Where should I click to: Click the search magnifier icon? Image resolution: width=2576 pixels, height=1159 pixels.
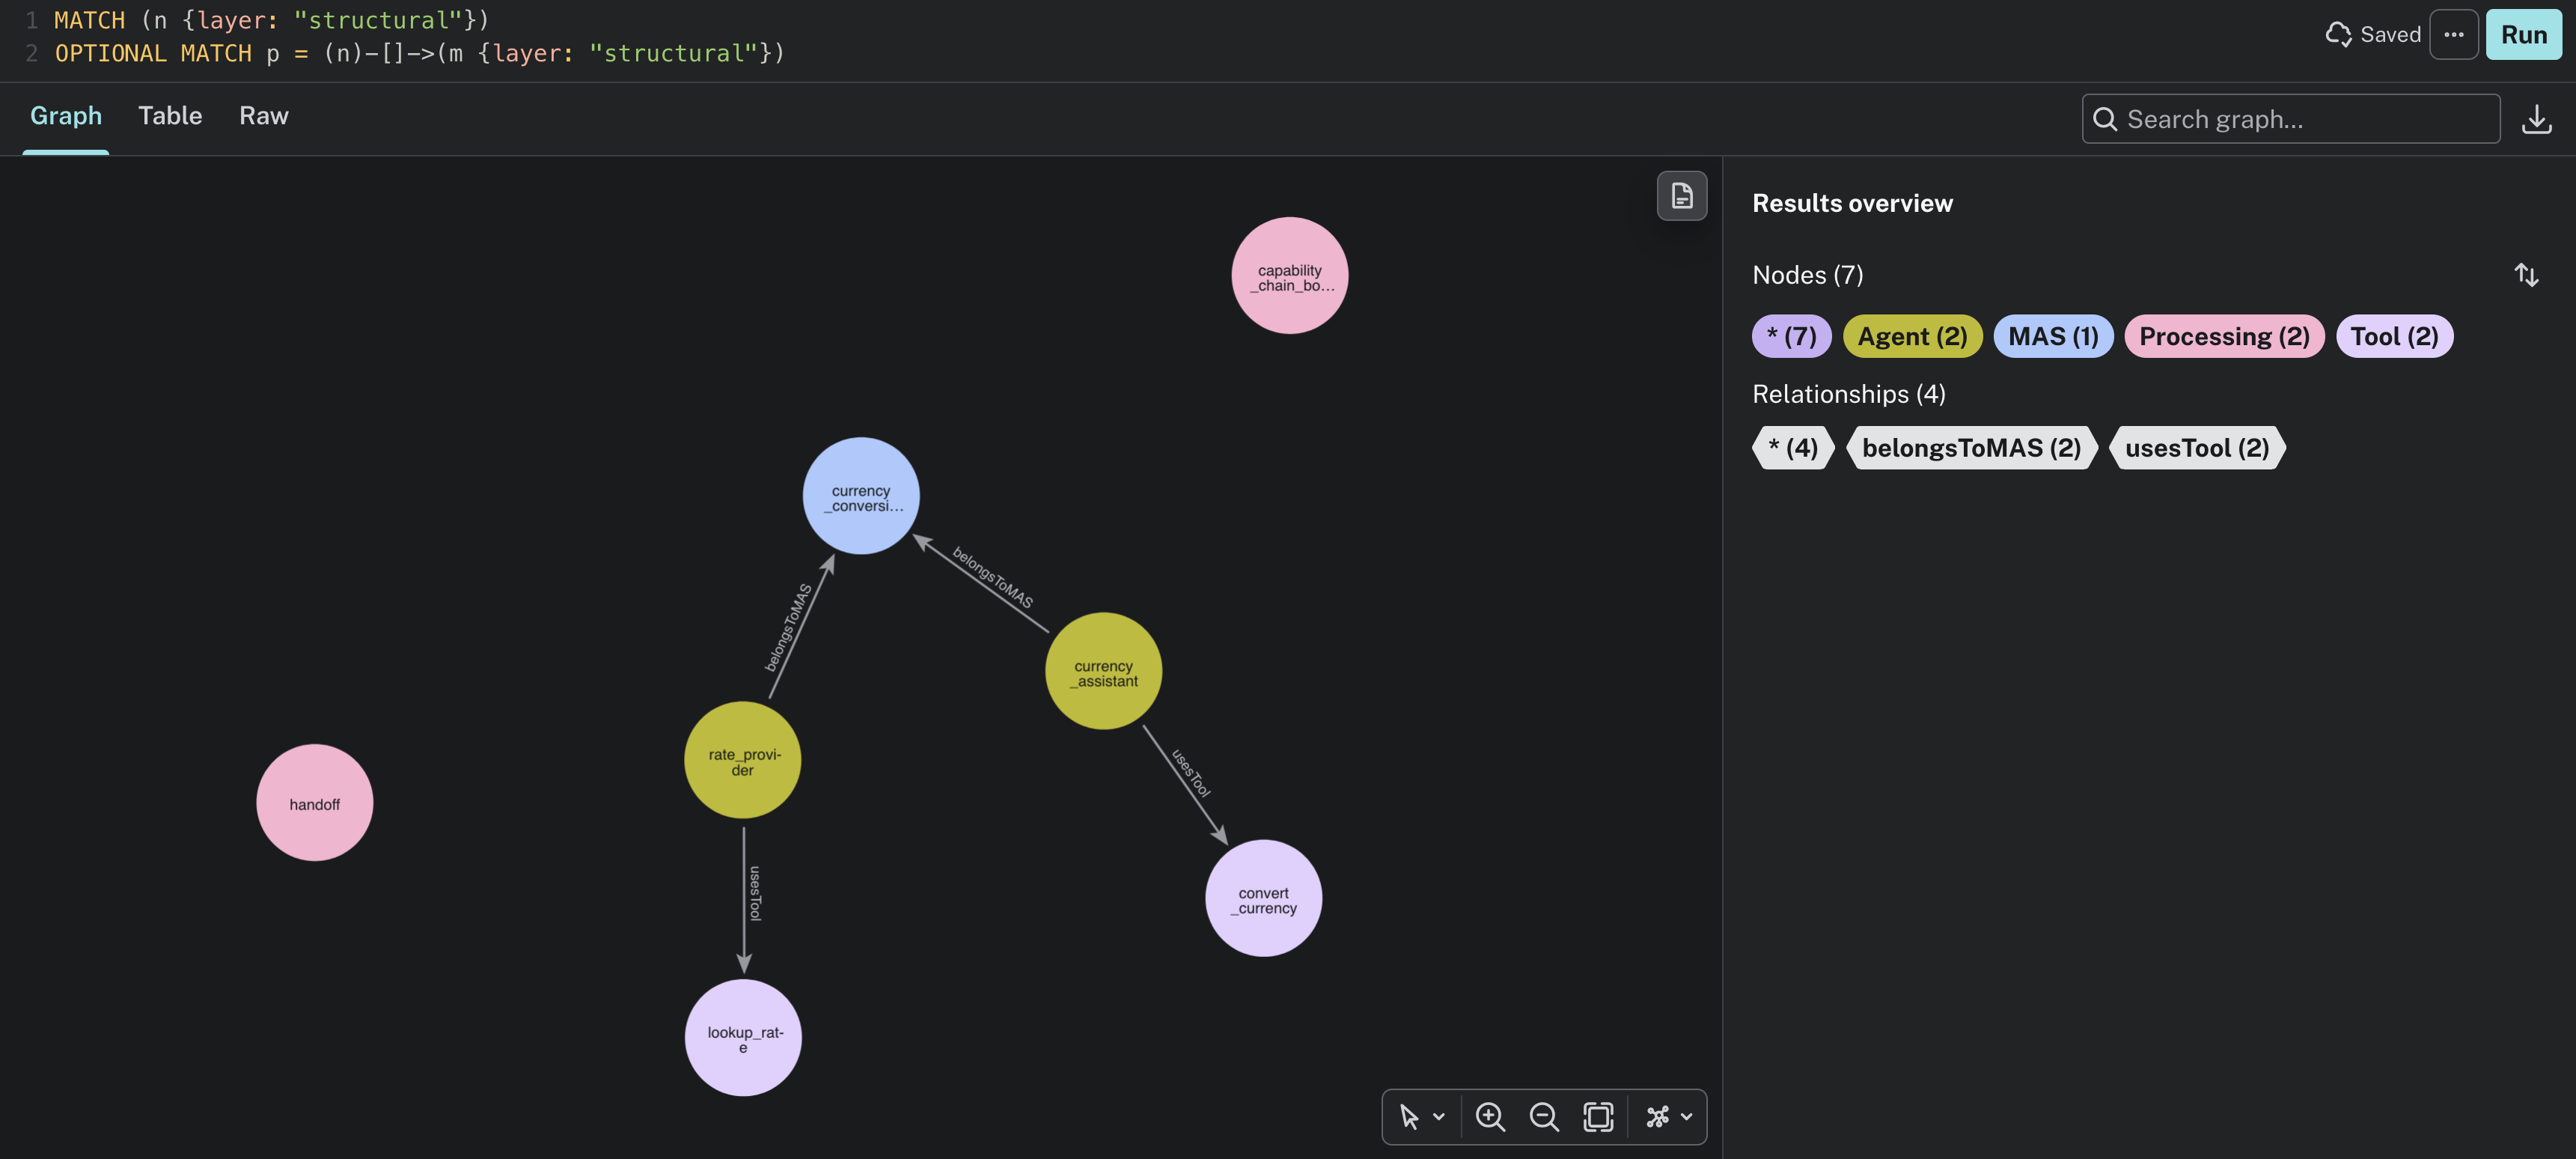pyautogui.click(x=2105, y=119)
